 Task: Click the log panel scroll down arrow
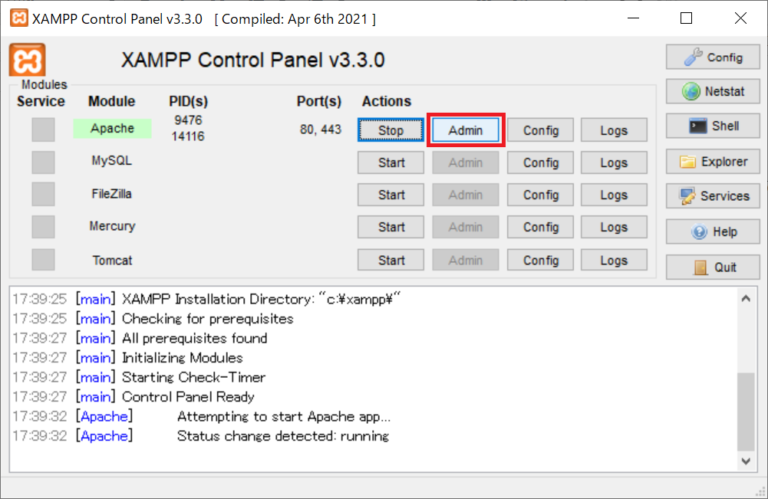click(746, 462)
